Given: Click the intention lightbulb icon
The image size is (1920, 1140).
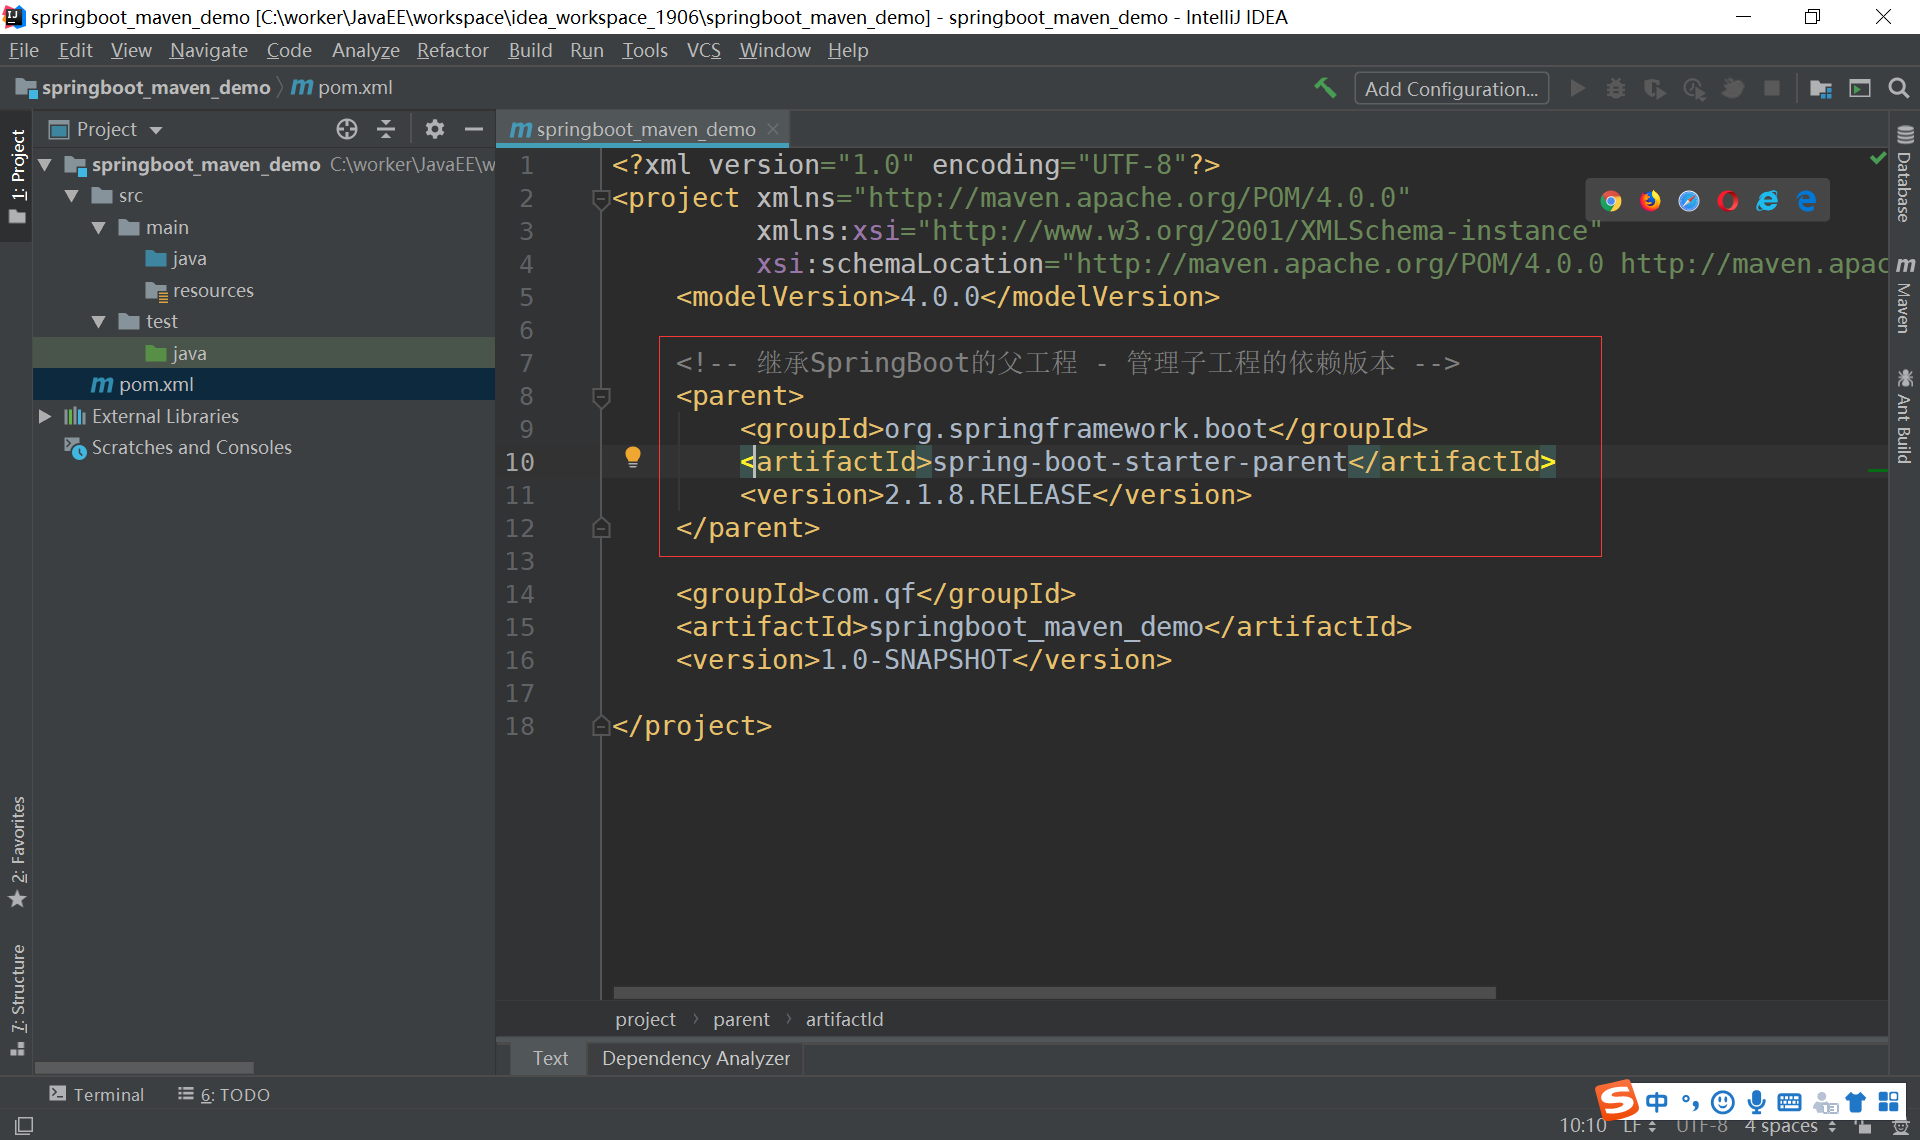Looking at the screenshot, I should click(633, 457).
